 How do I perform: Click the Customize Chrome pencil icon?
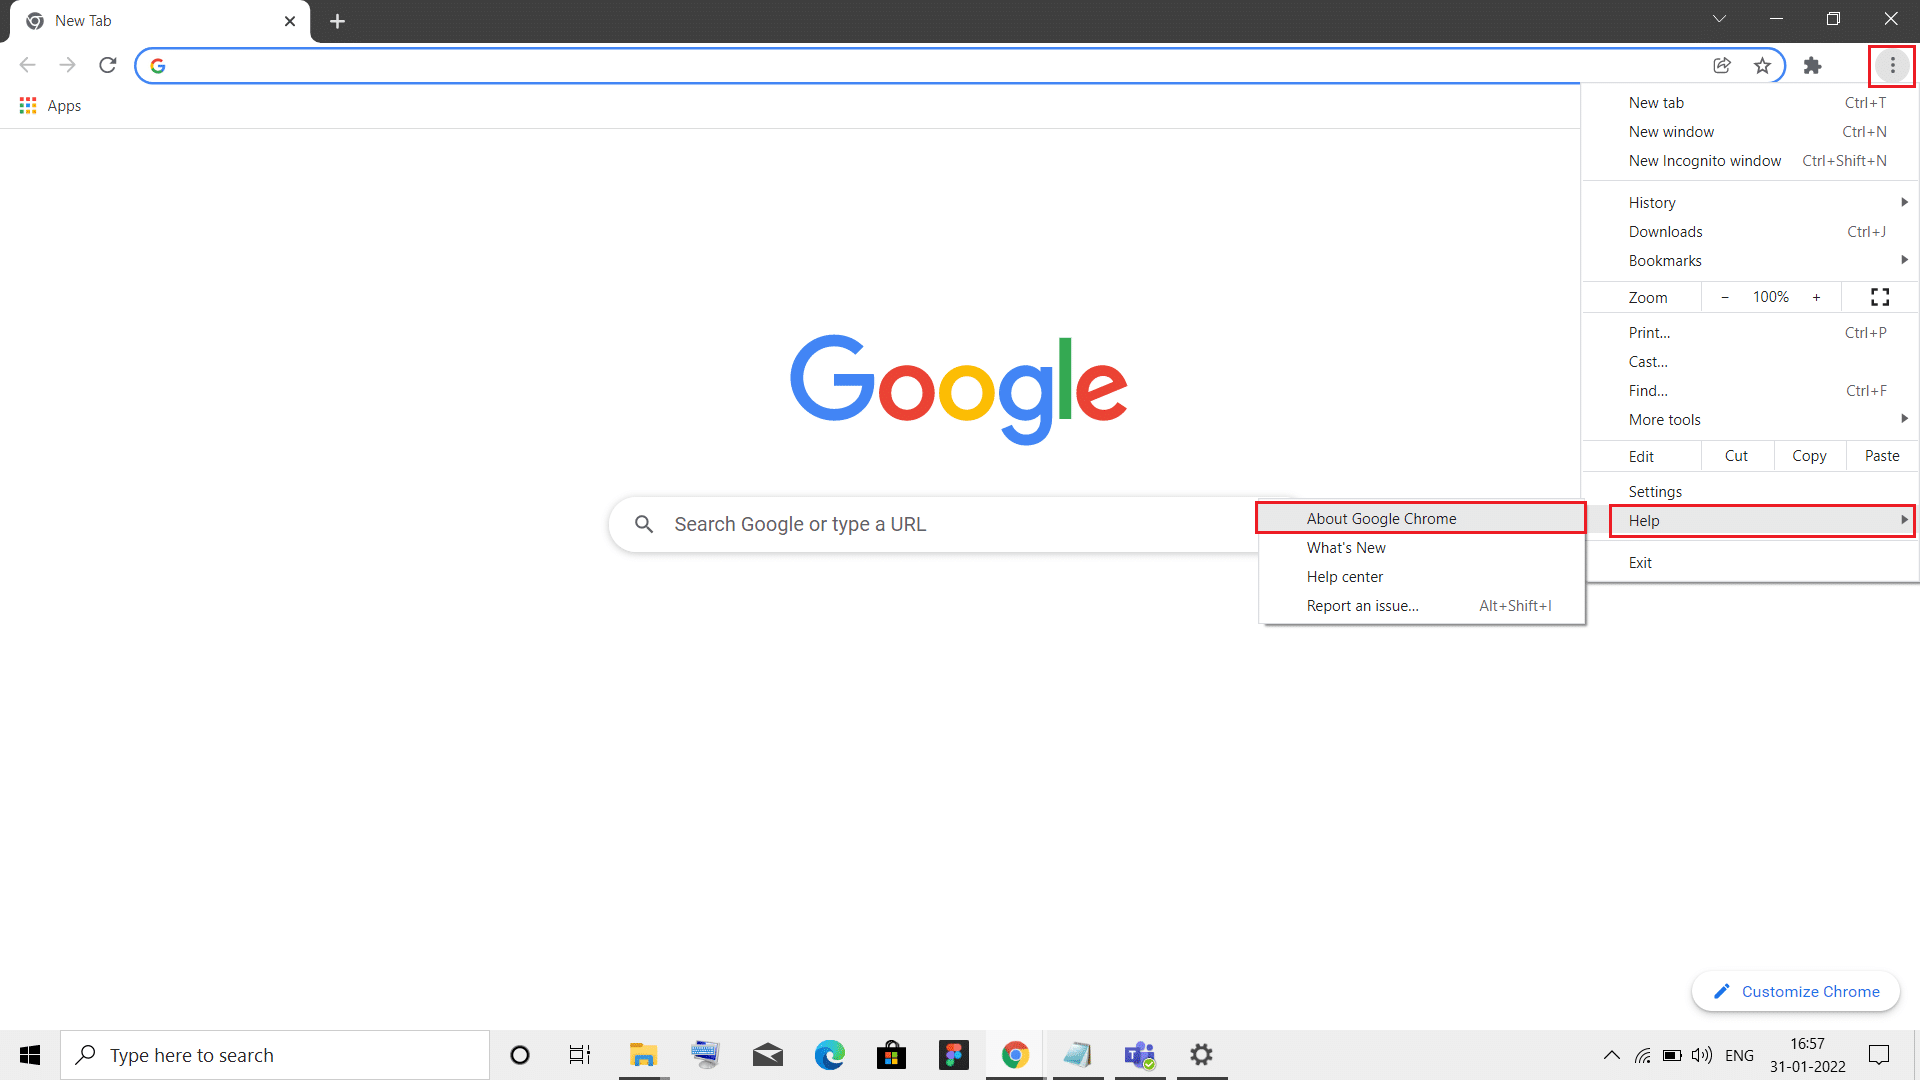click(x=1721, y=990)
